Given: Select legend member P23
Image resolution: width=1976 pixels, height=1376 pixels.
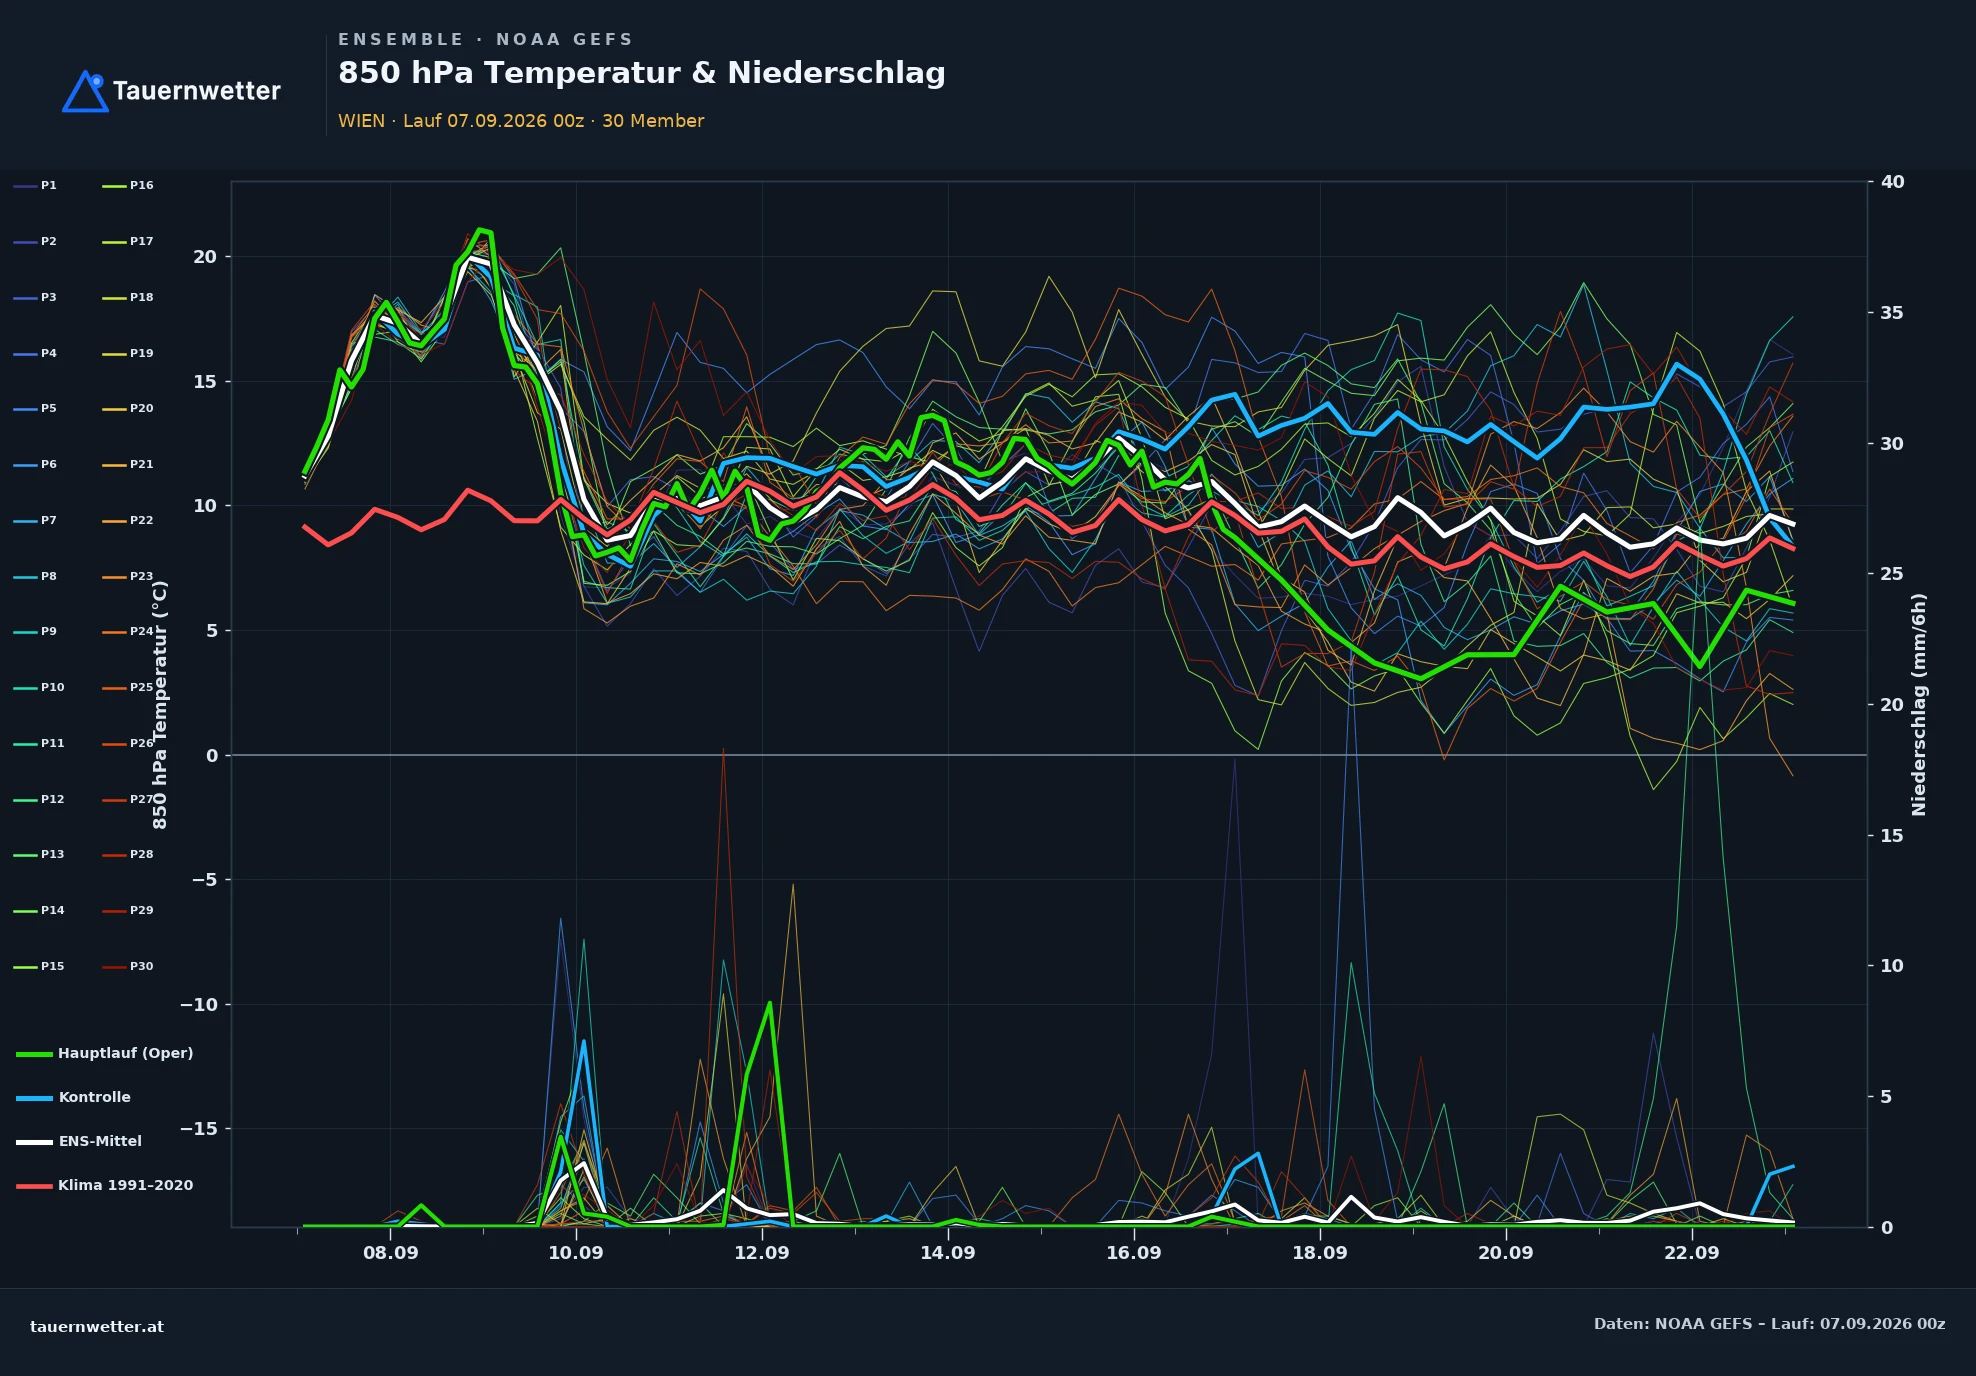Looking at the screenshot, I should tap(128, 577).
